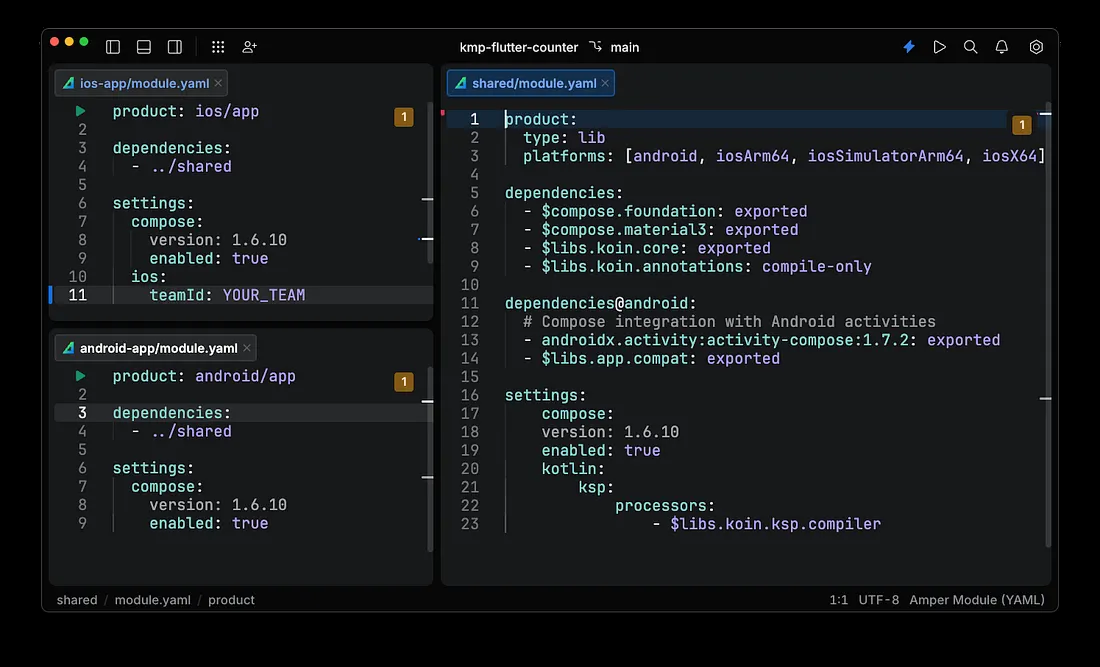1100x667 pixels.
Task: Click 'dependencies@android:' heading
Action: (601, 303)
